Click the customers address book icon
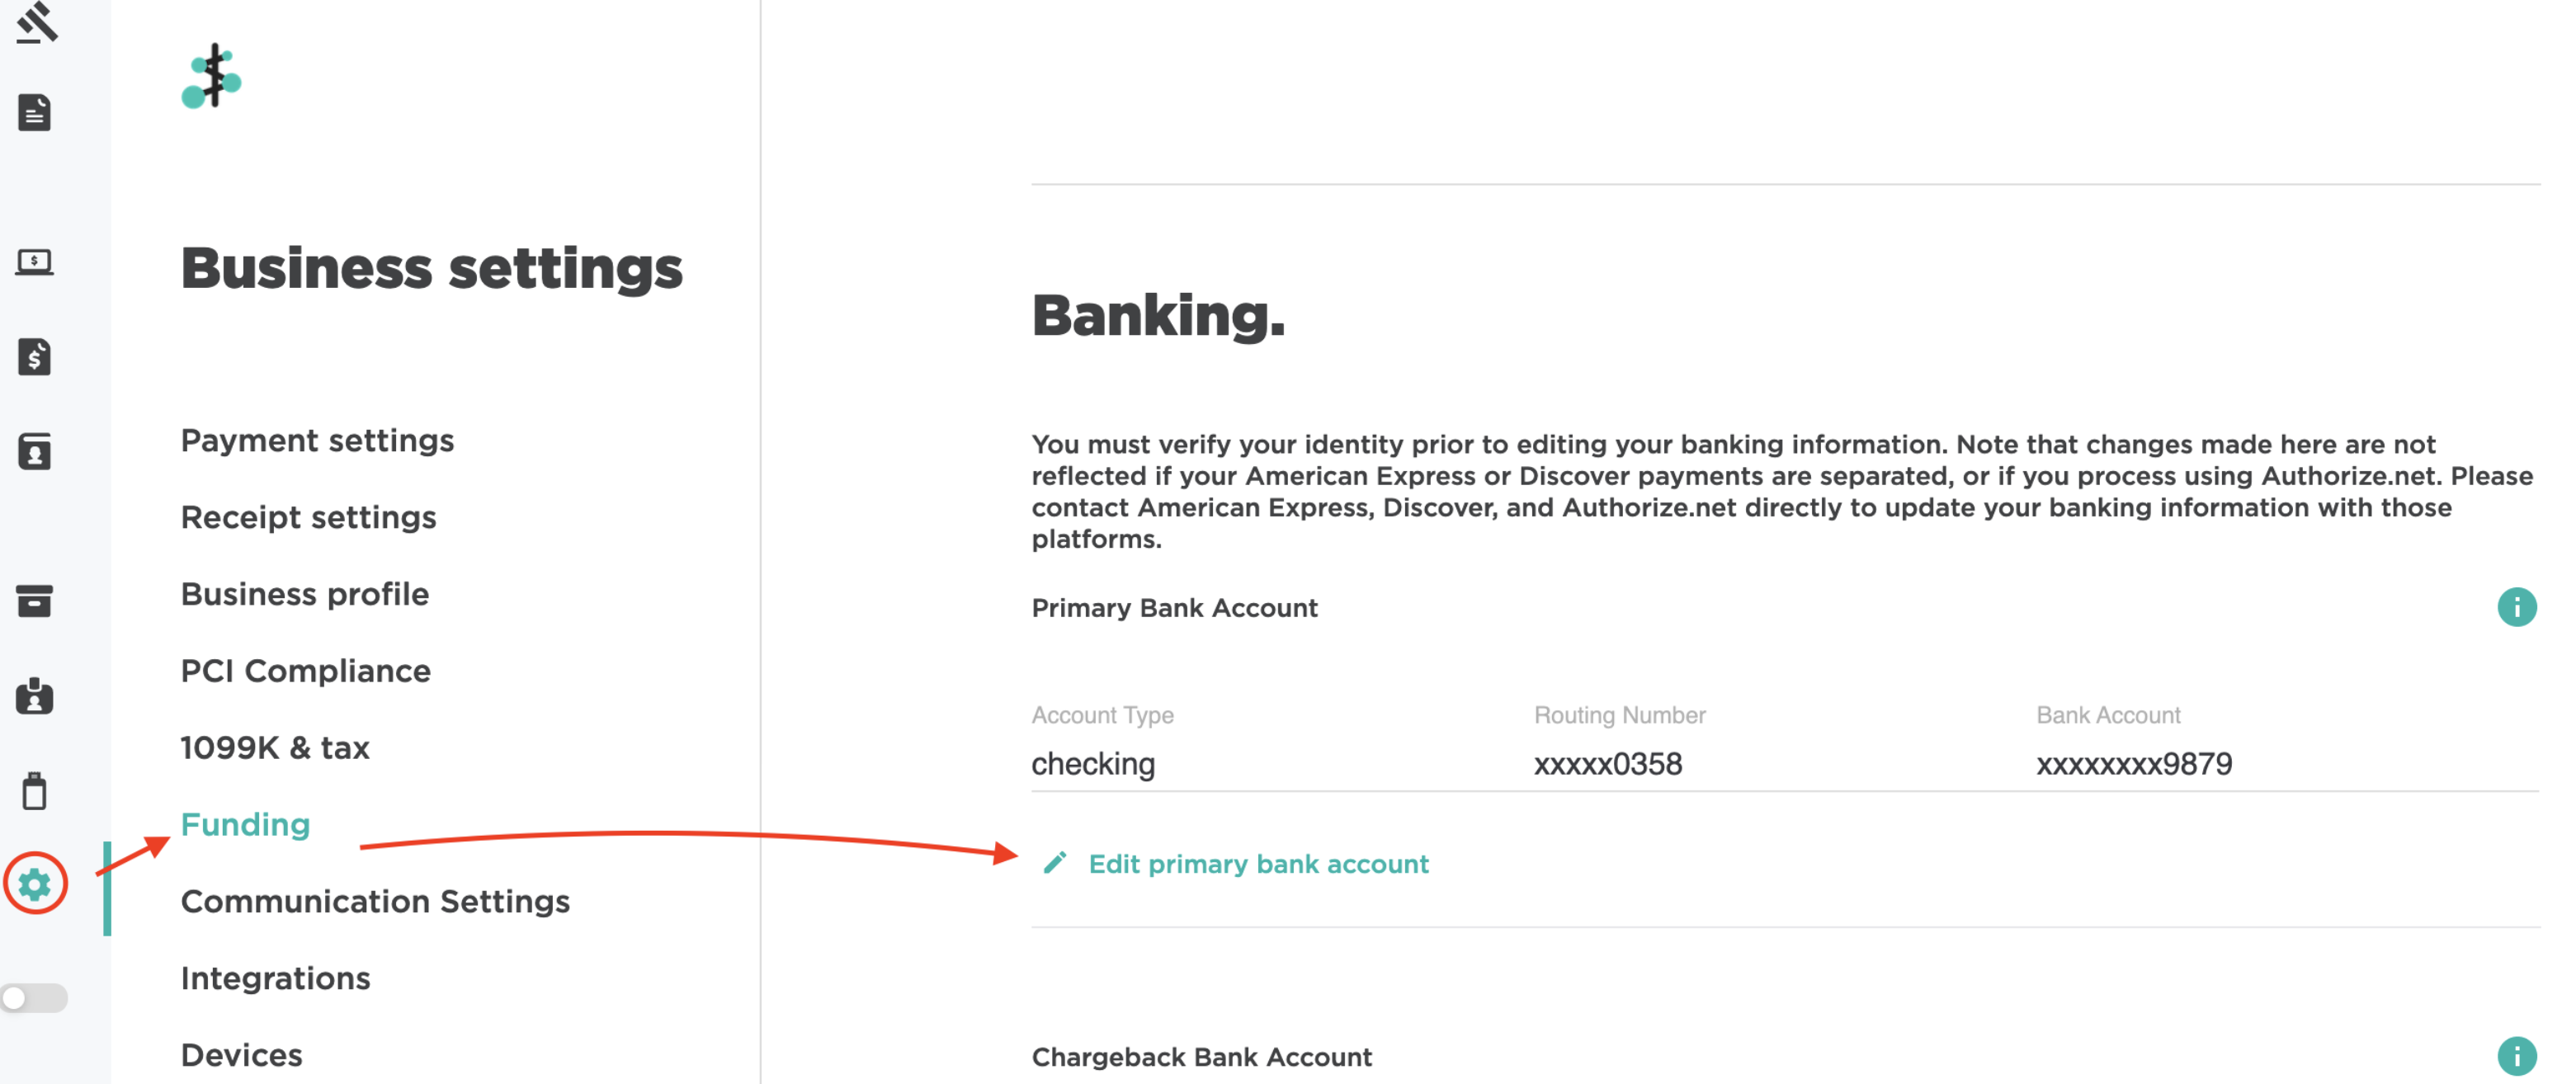Image resolution: width=2576 pixels, height=1084 pixels. [x=36, y=452]
